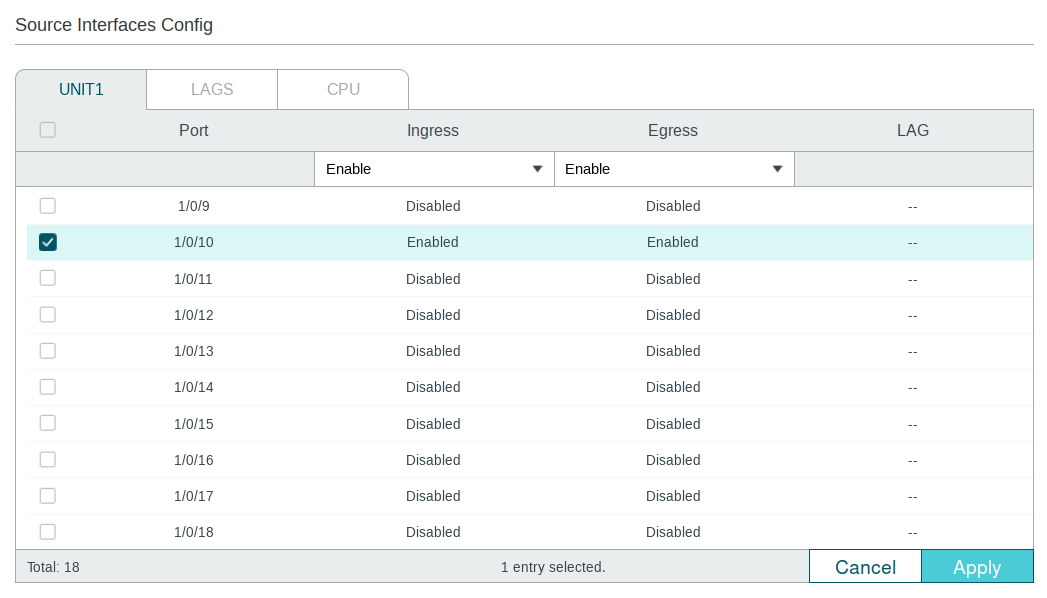Uncheck the port 1/0/10 checkbox

[x=47, y=242]
